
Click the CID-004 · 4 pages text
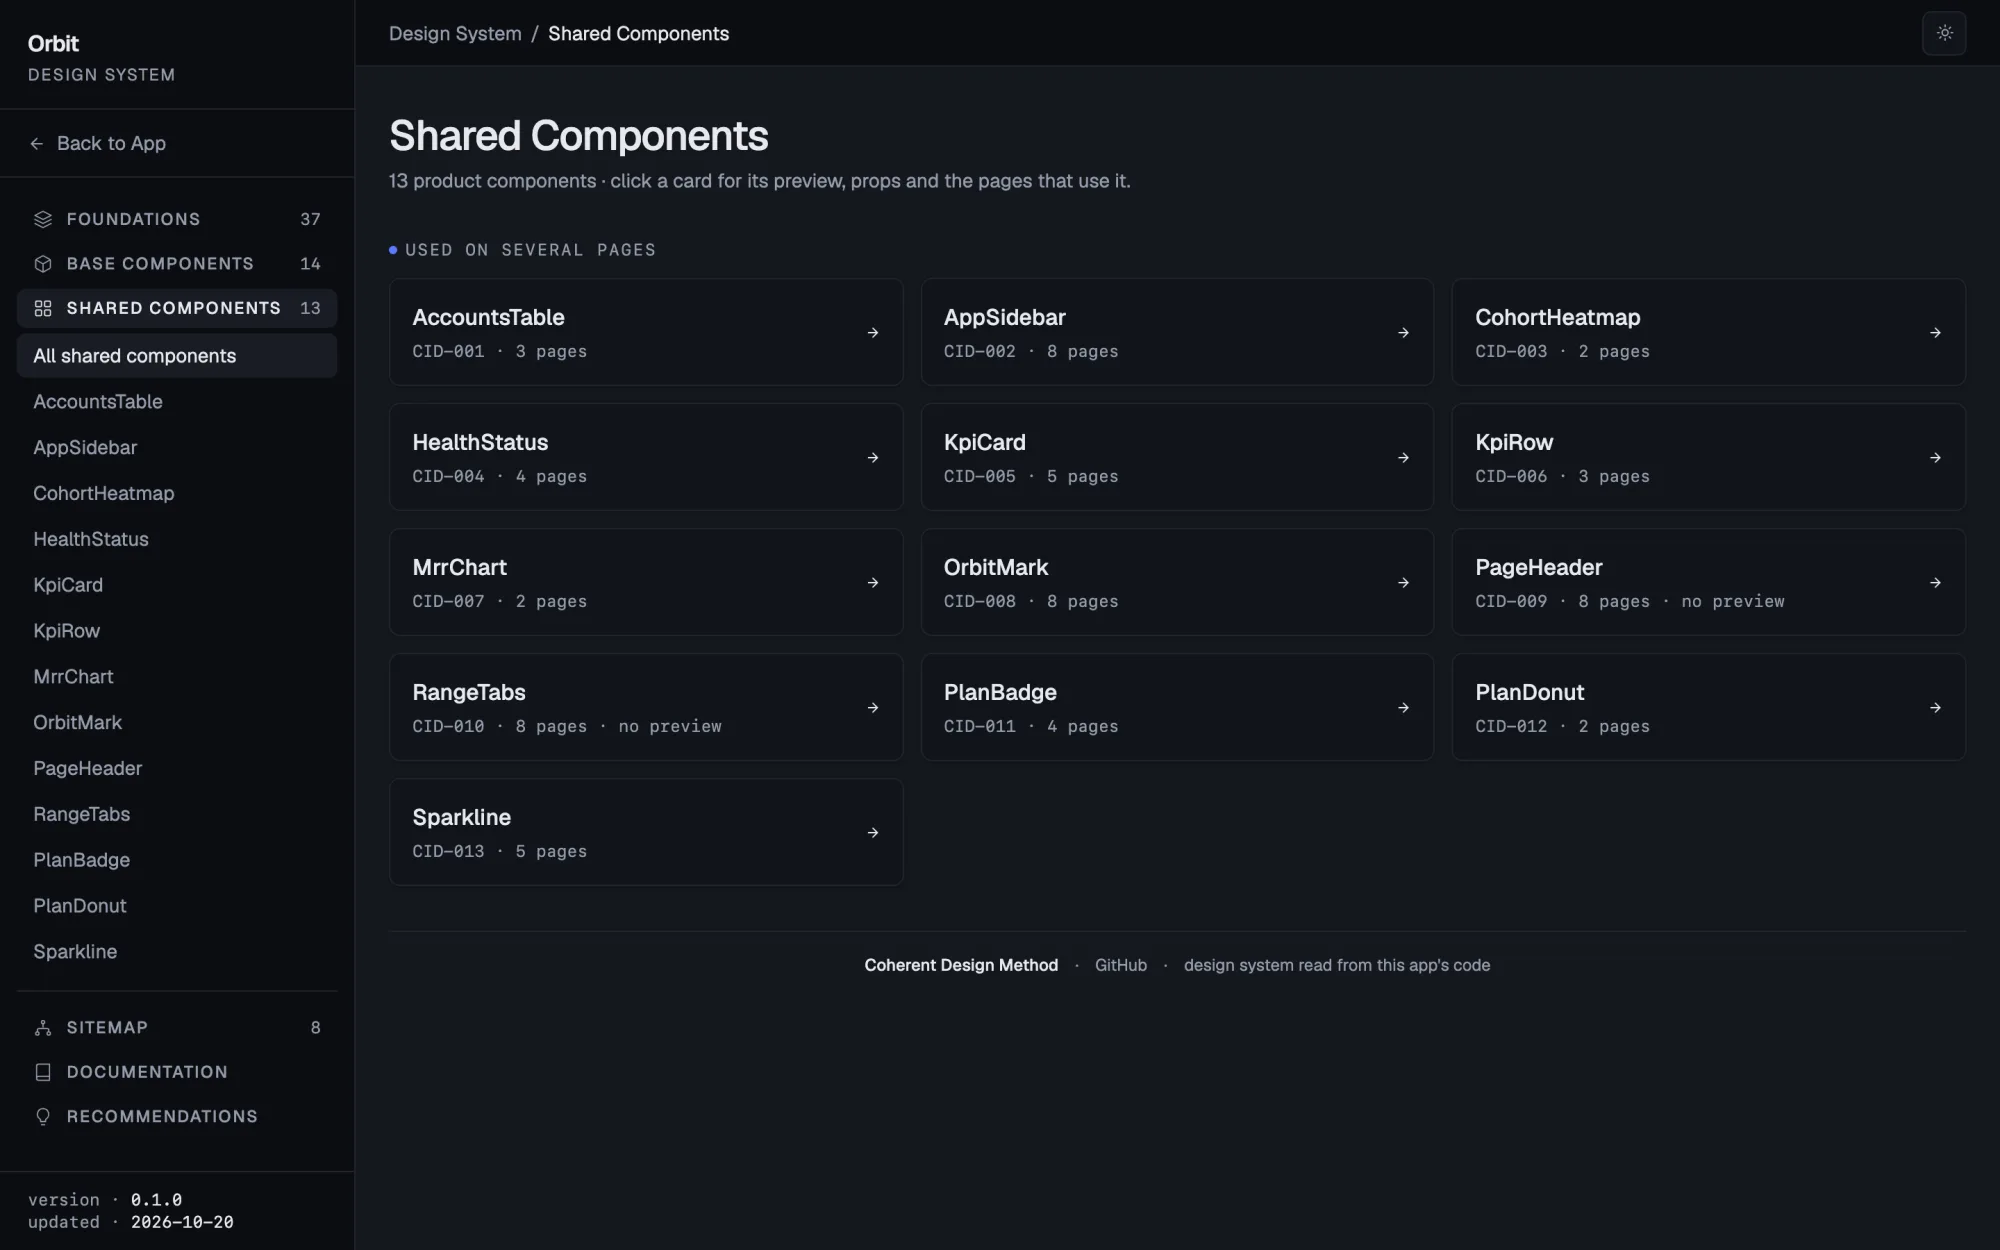[499, 477]
